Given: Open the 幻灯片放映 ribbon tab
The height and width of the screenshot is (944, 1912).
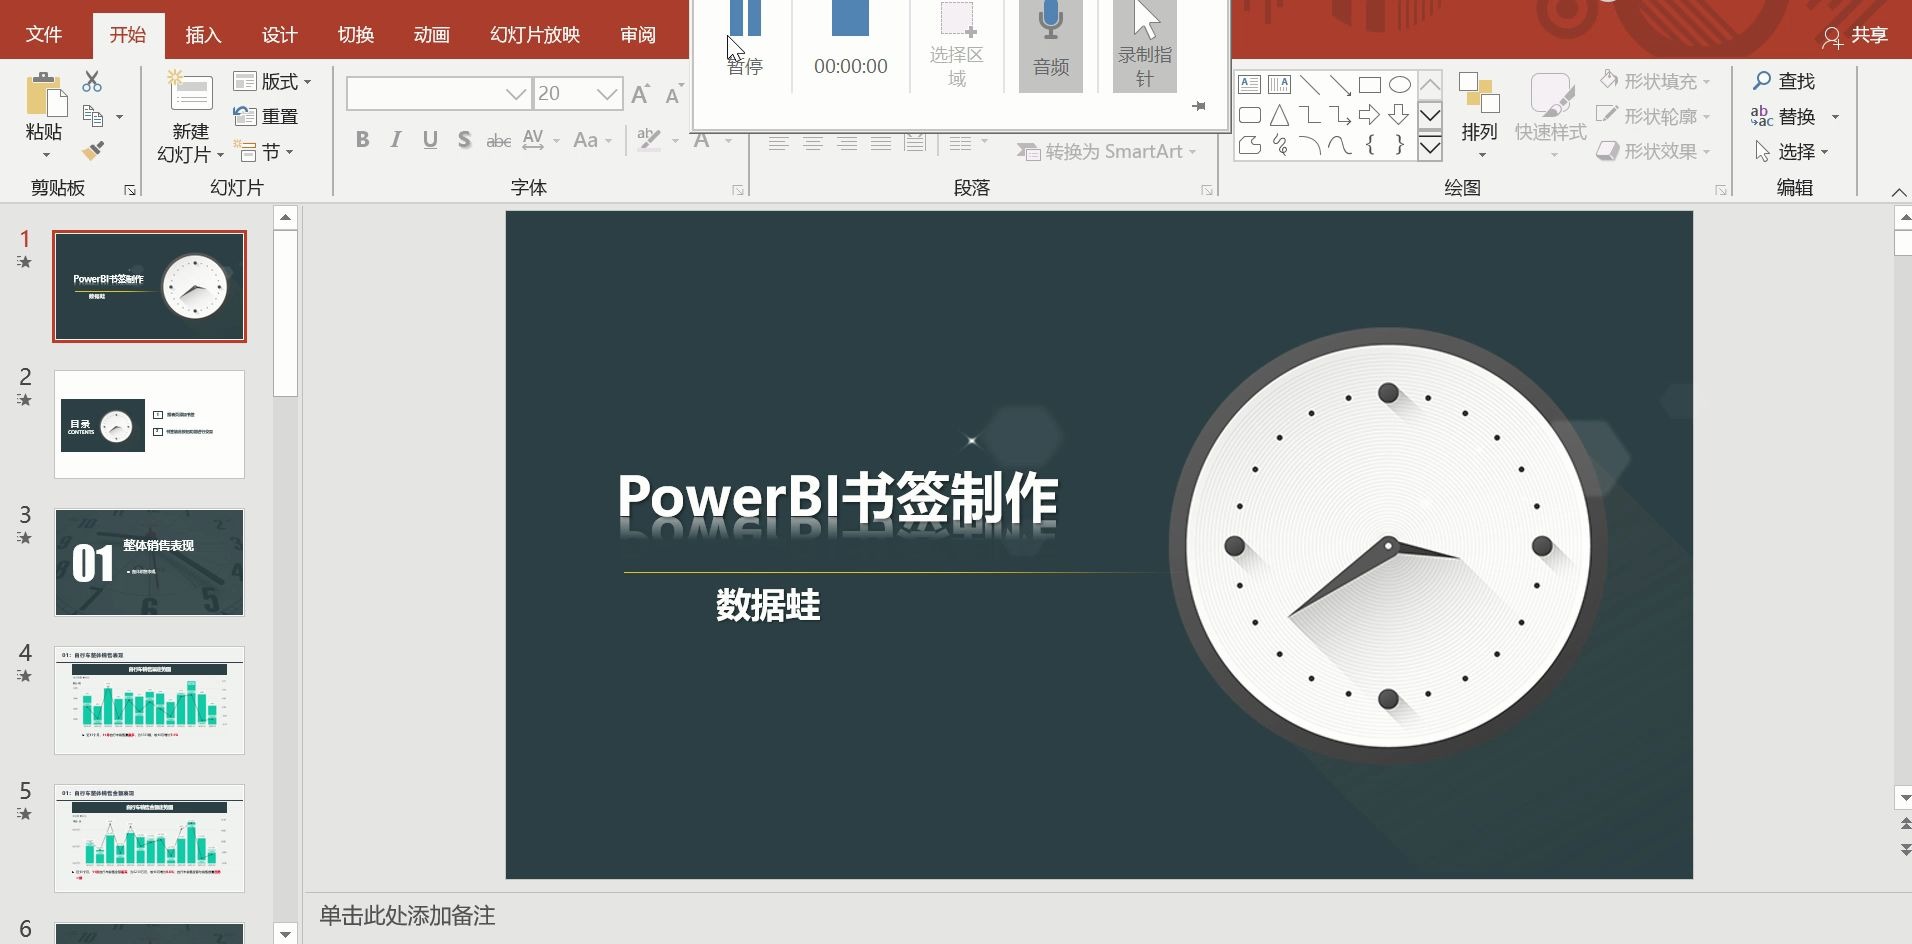Looking at the screenshot, I should tap(533, 34).
